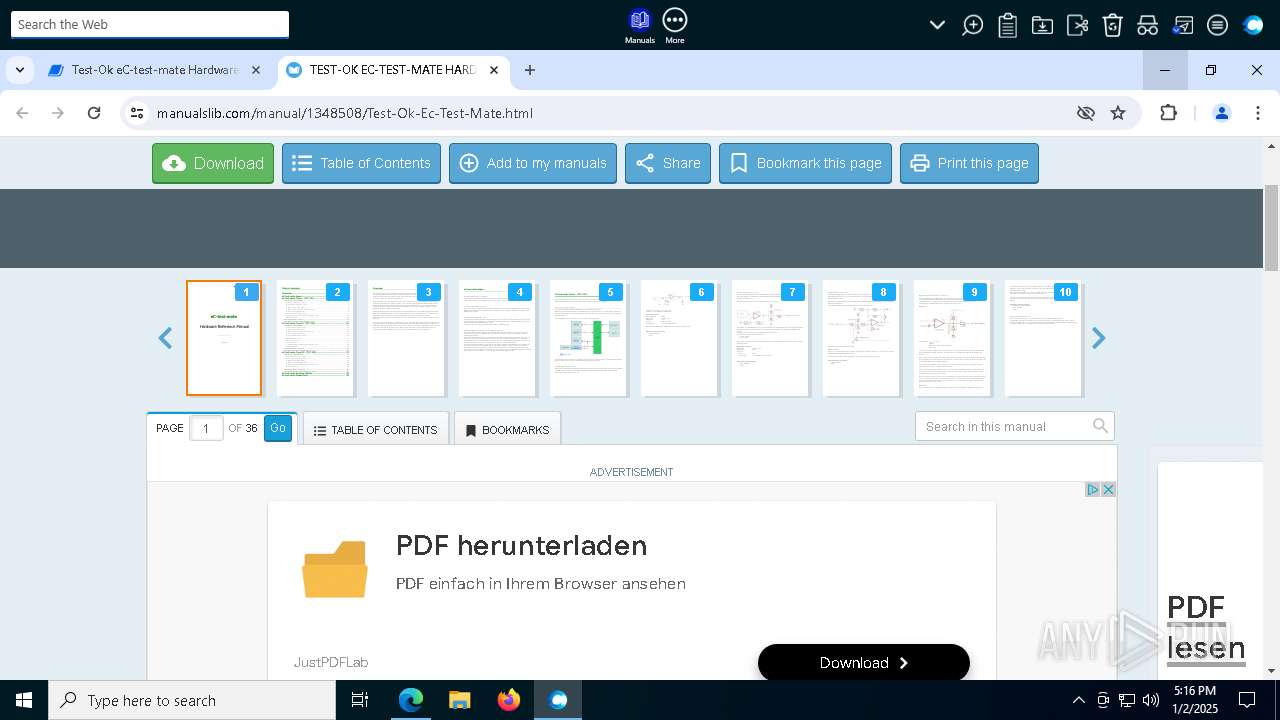Open File Explorer from the taskbar
The width and height of the screenshot is (1280, 720).
point(460,700)
